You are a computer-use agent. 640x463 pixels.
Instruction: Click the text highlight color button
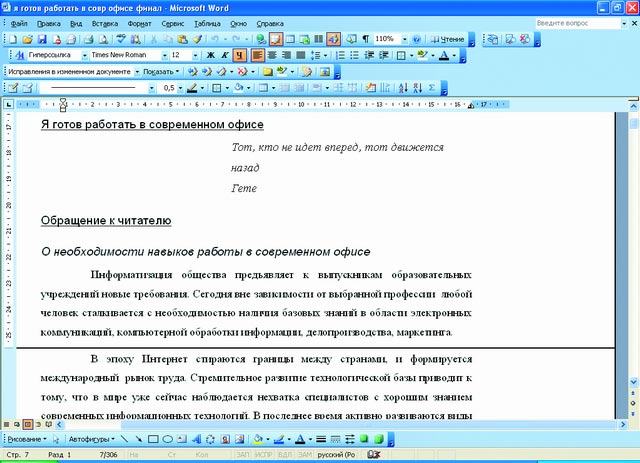(x=422, y=55)
